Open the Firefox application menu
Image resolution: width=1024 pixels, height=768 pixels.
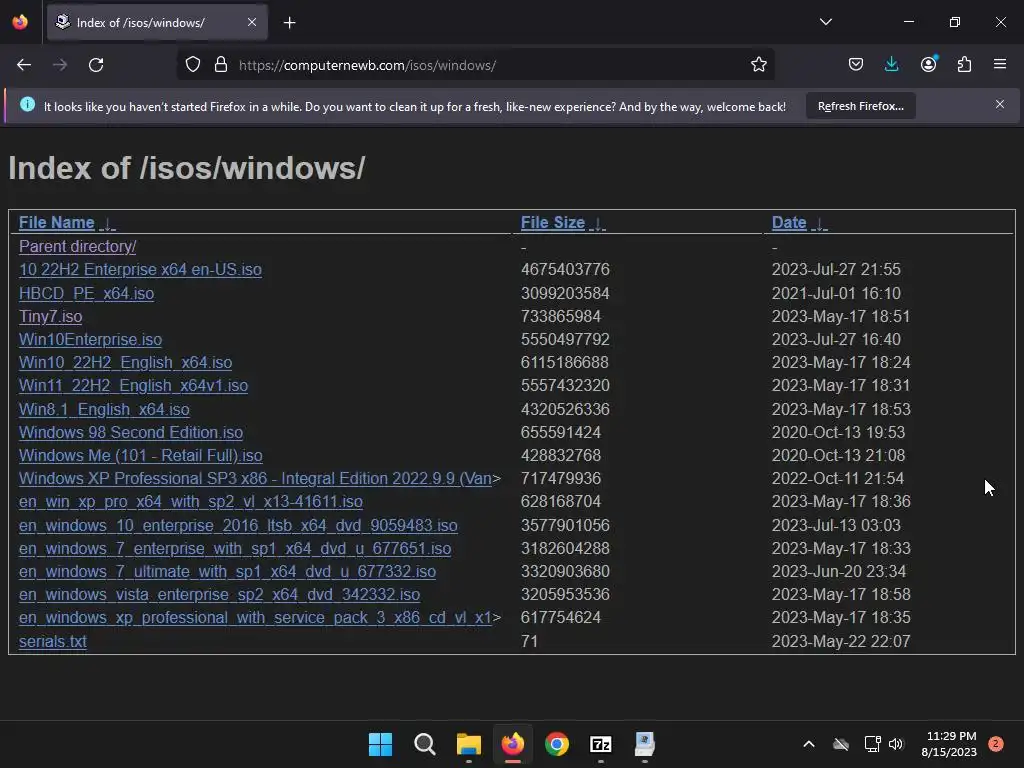(1000, 65)
